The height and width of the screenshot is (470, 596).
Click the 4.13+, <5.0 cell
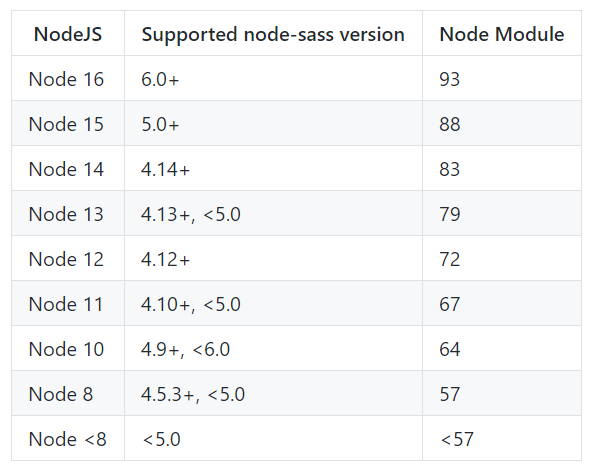[191, 214]
